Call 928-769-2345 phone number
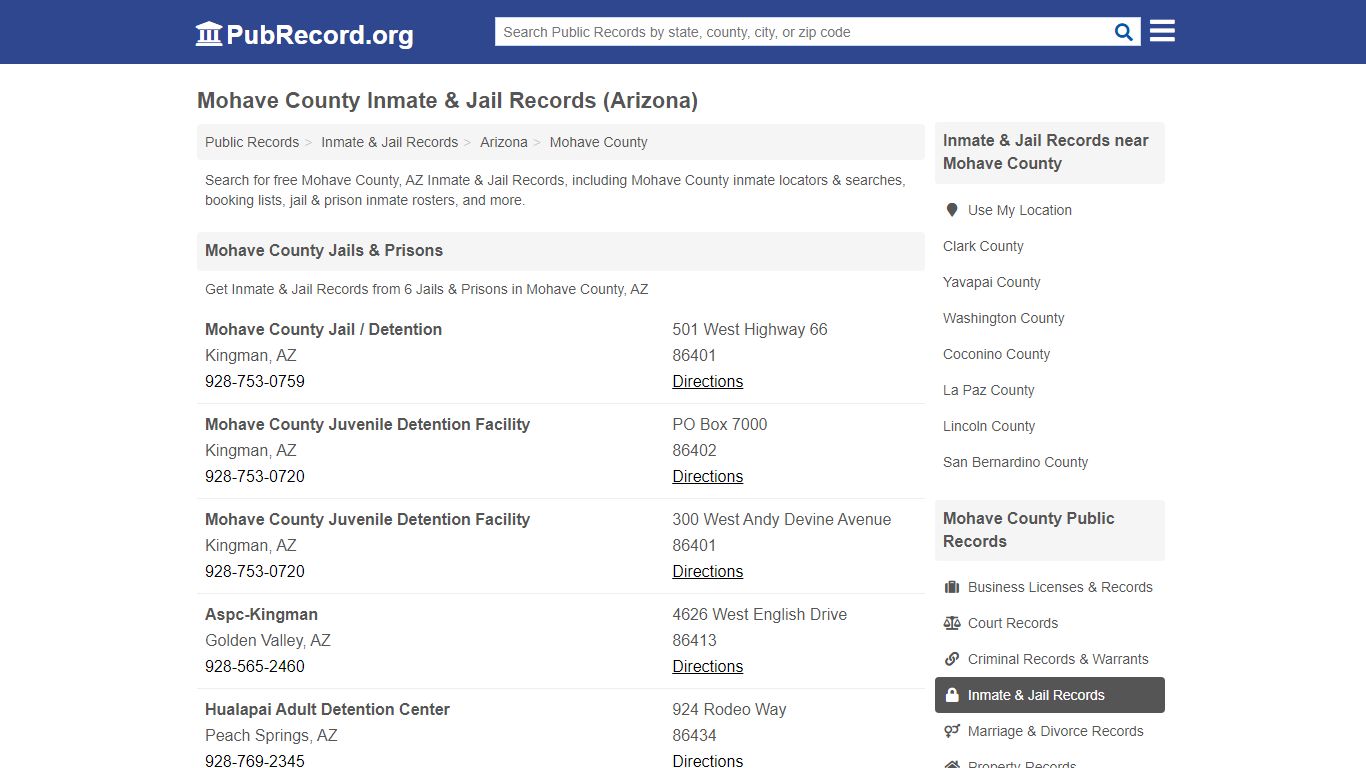The image size is (1366, 768). [x=255, y=760]
